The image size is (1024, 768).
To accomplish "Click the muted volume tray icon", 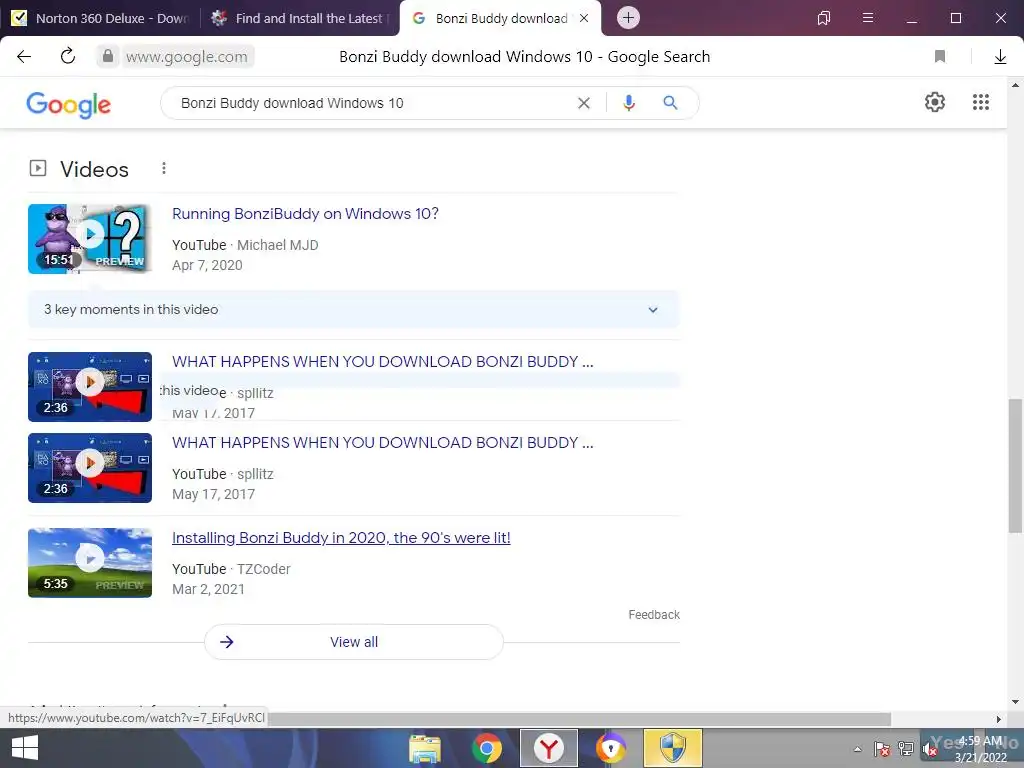I will (930, 749).
